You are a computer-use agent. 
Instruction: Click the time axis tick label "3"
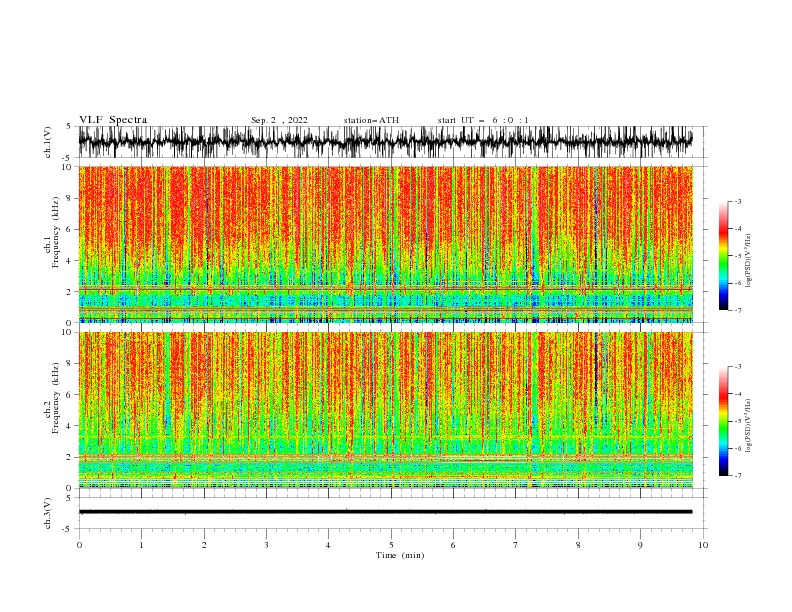pos(267,545)
